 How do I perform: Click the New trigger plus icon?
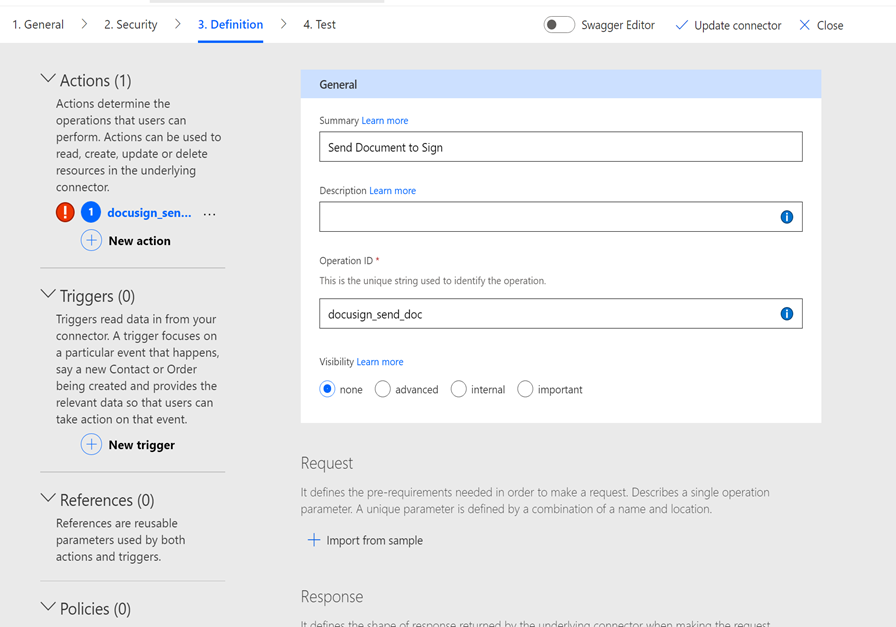point(91,444)
